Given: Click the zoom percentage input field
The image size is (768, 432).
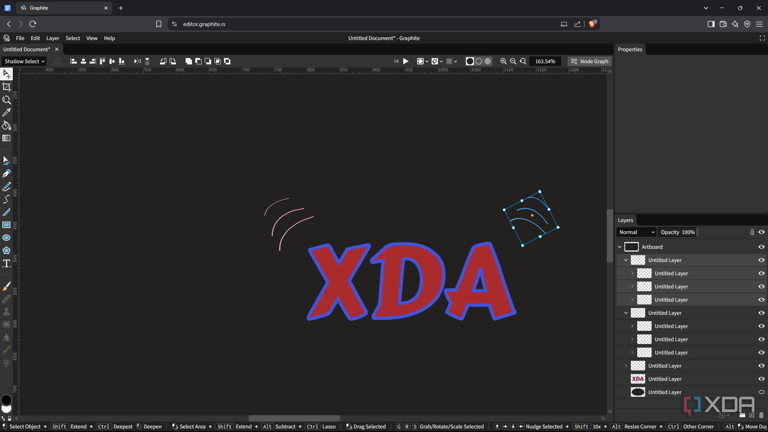Looking at the screenshot, I should coord(545,61).
